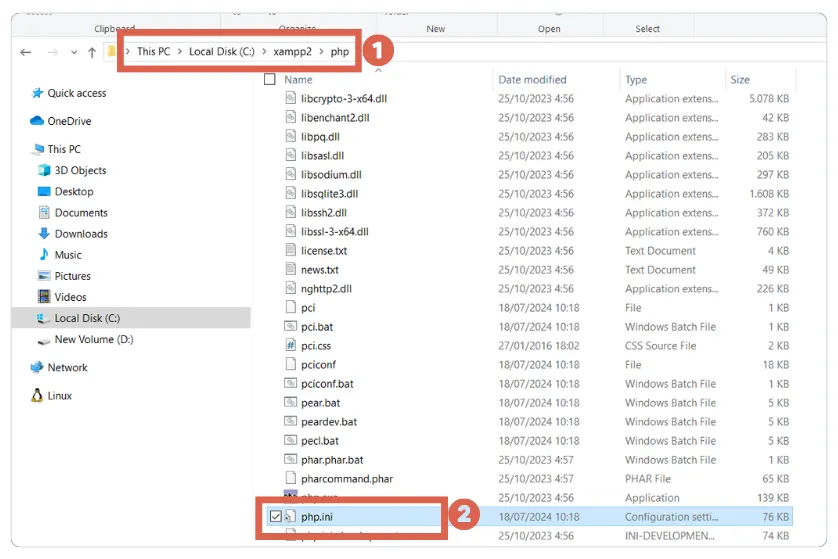Select Local Disk (C:) in the address breadcrumb
Viewport: 838px width, 559px height.
coord(222,51)
